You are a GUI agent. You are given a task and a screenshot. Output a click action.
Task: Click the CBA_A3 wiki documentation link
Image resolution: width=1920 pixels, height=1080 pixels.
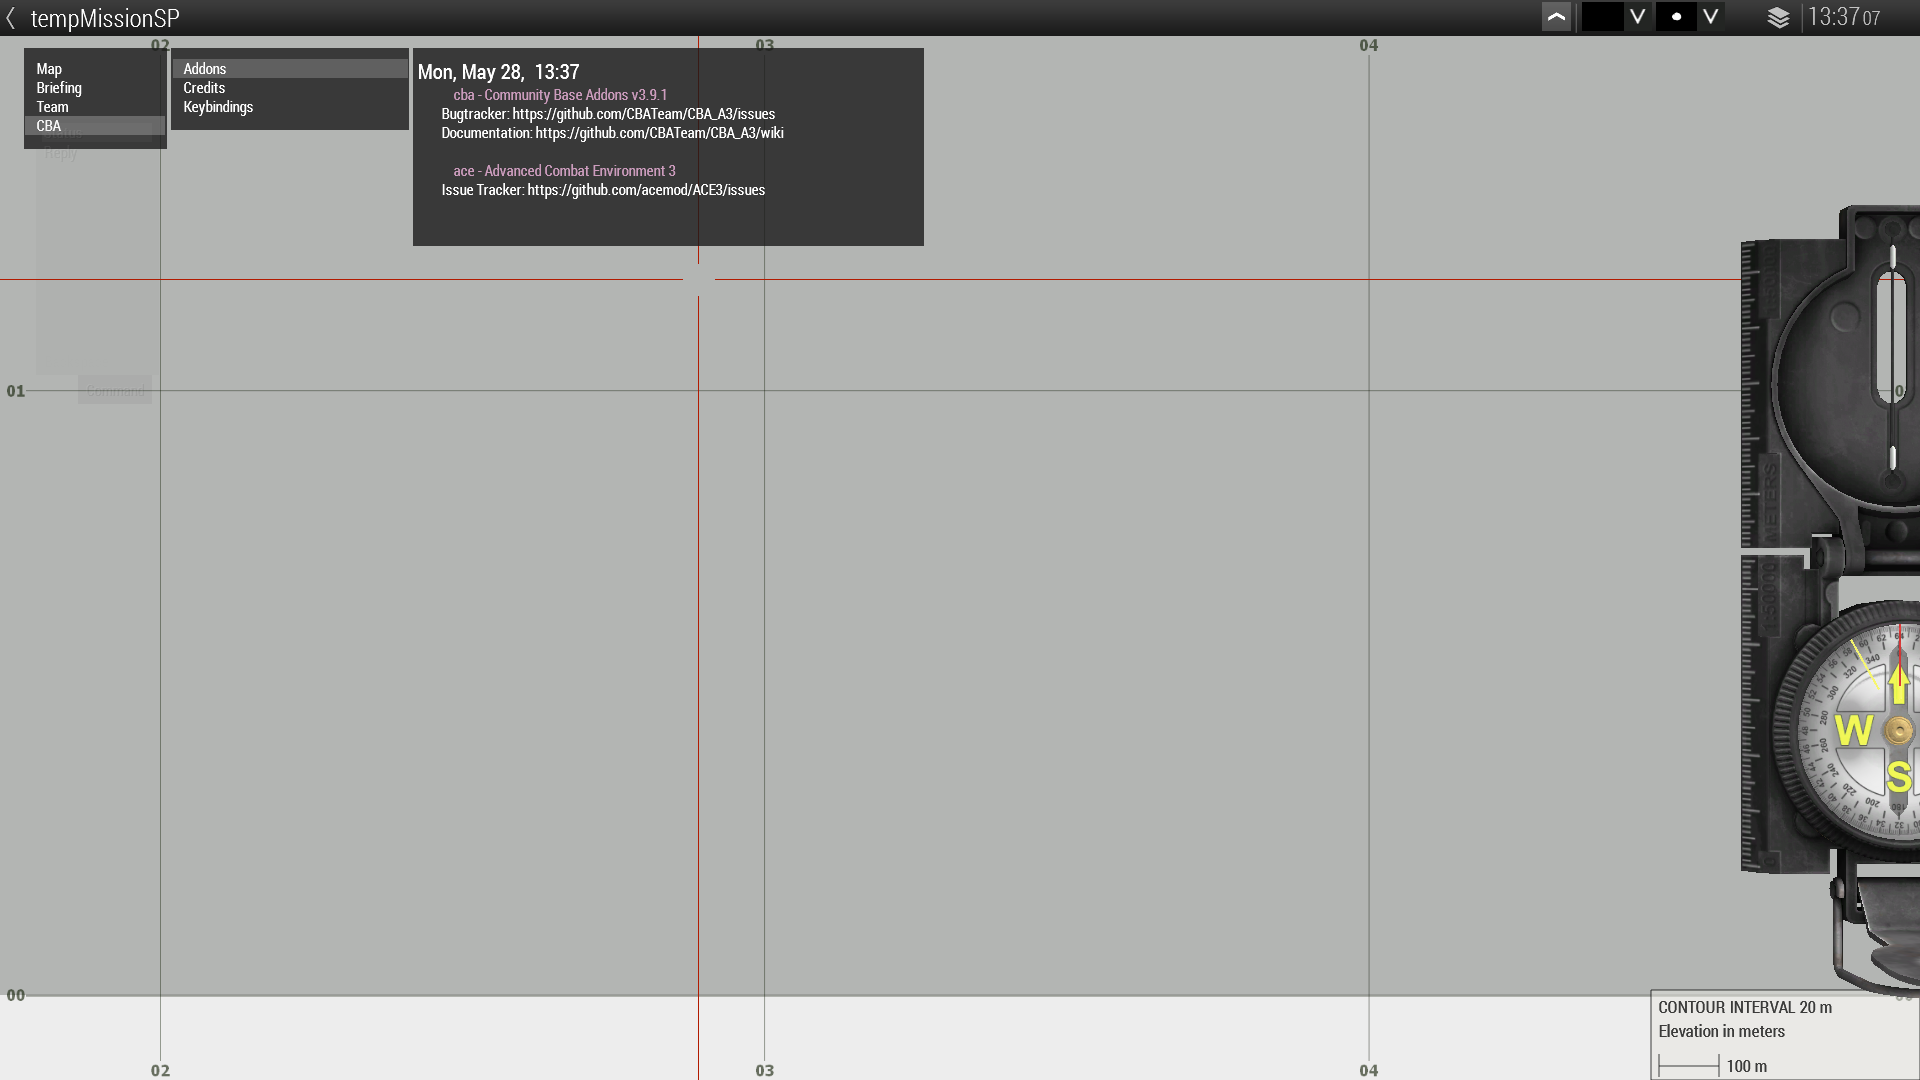click(x=659, y=133)
